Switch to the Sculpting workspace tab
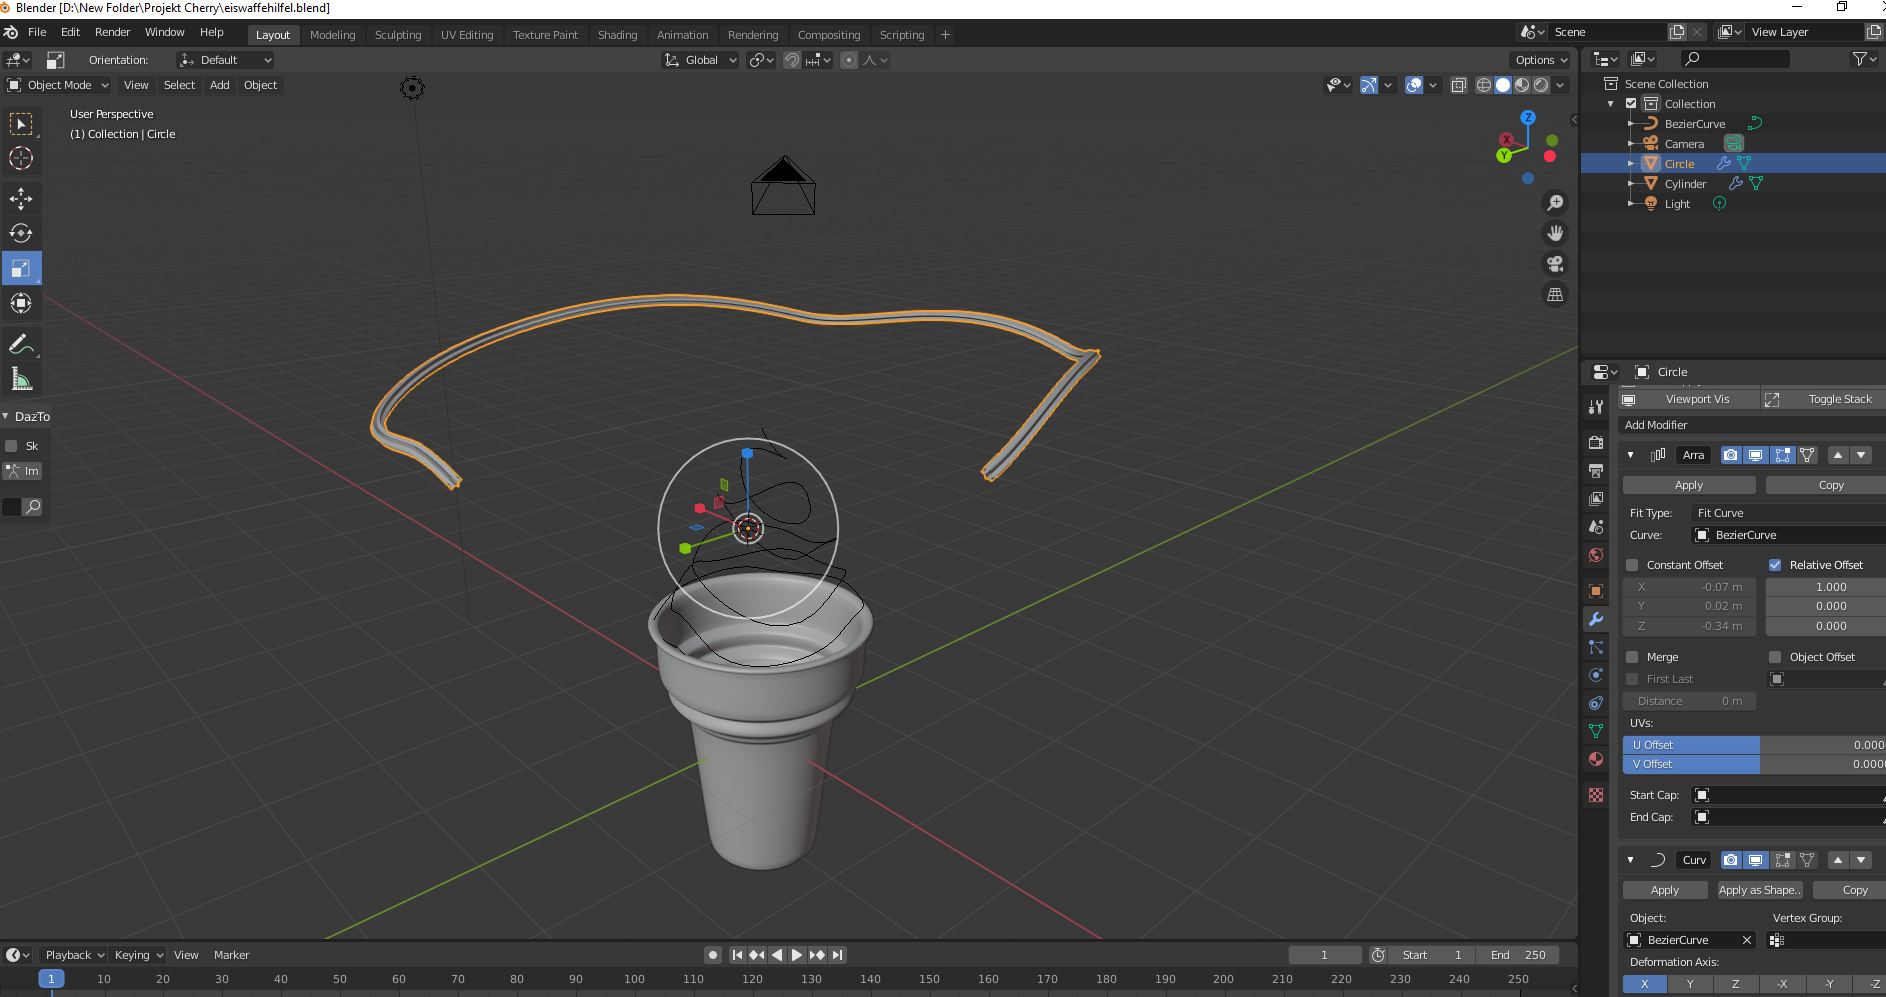This screenshot has width=1886, height=997. point(397,35)
